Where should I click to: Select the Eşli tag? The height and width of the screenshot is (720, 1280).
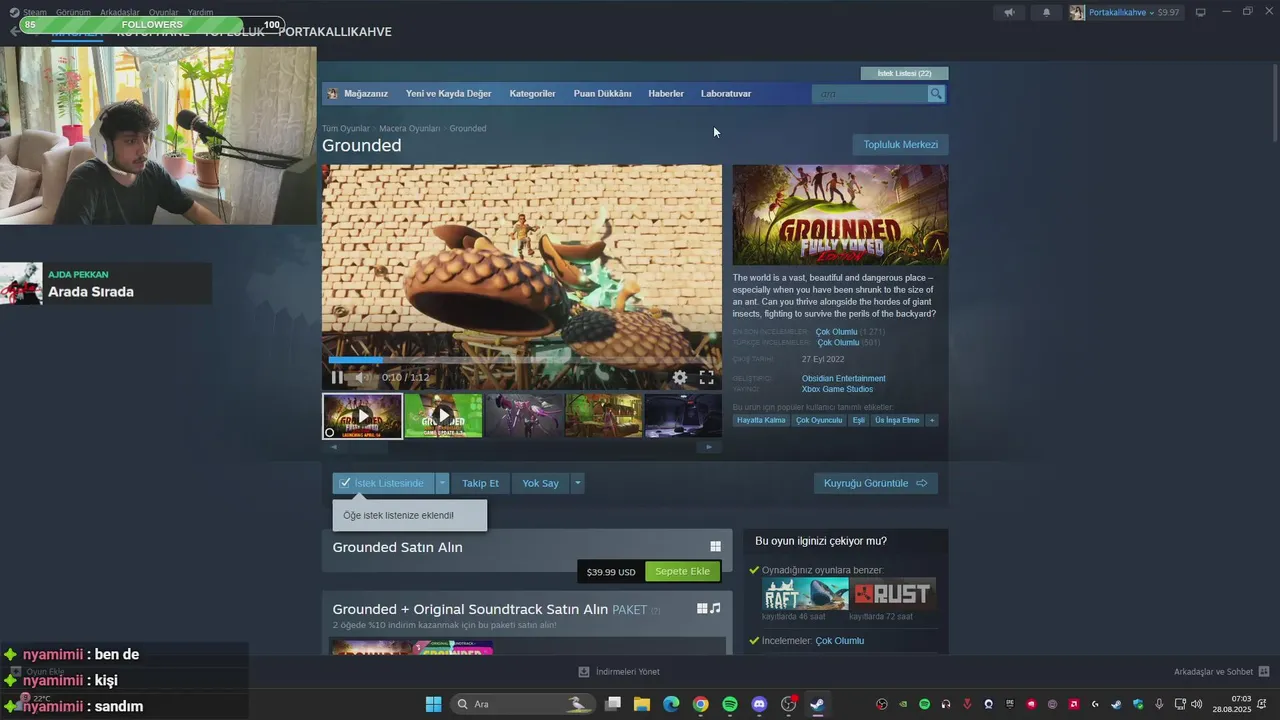point(858,421)
